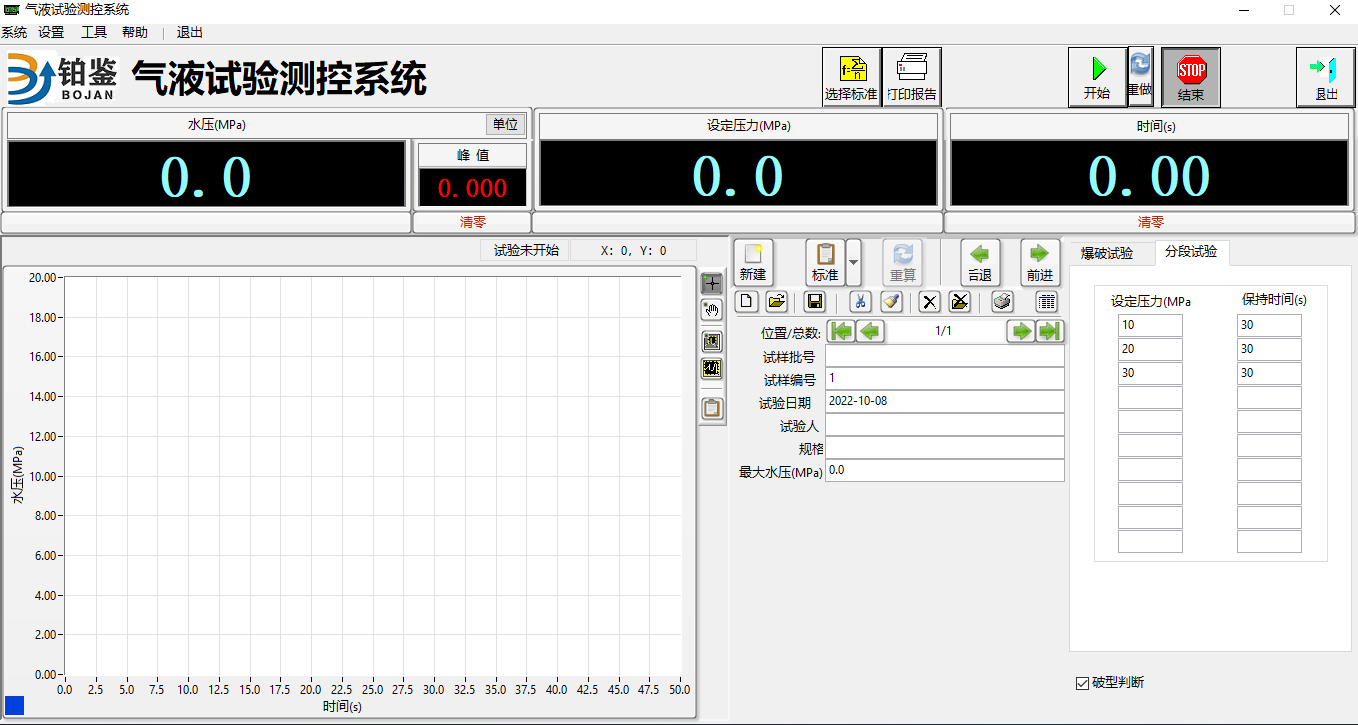Screen dimensions: 1358x725
Task: Click the scissors cut icon
Action: tap(860, 302)
